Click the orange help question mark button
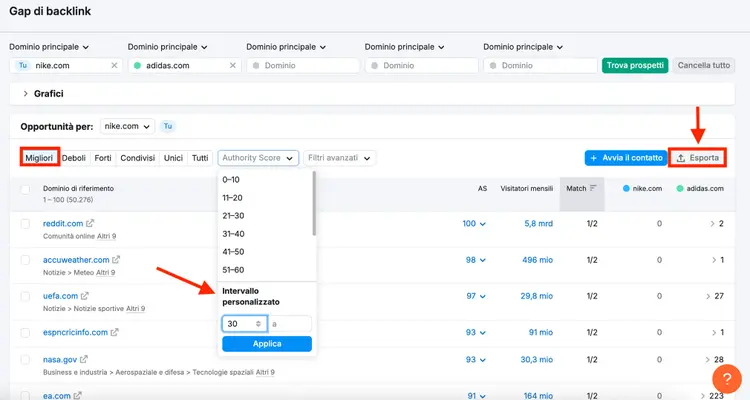 pyautogui.click(x=727, y=379)
